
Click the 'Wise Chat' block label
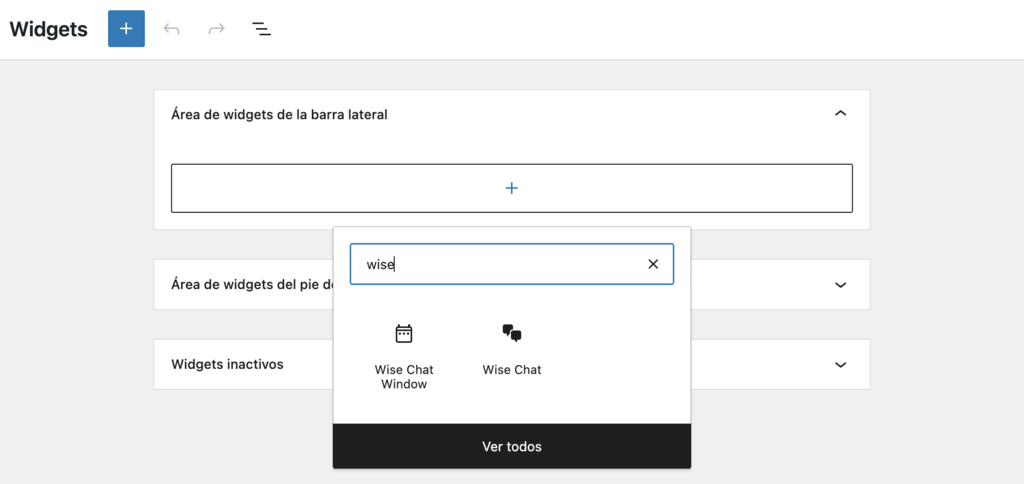point(512,370)
